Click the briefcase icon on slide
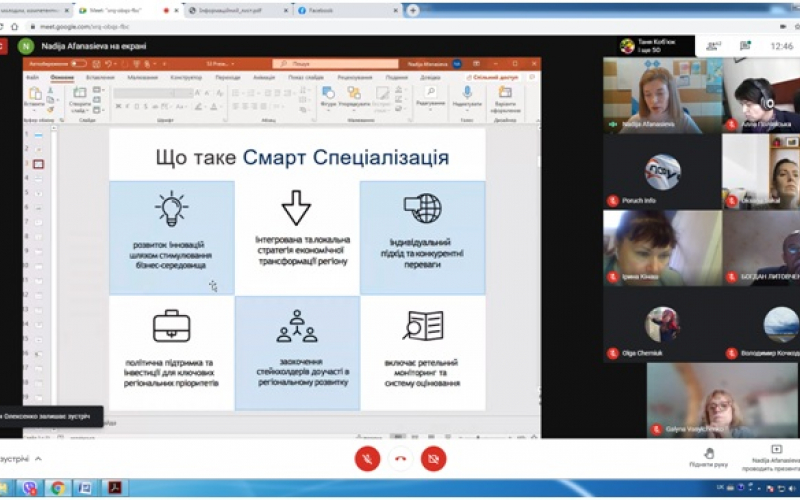Image resolution: width=800 pixels, height=500 pixels. pyautogui.click(x=171, y=326)
